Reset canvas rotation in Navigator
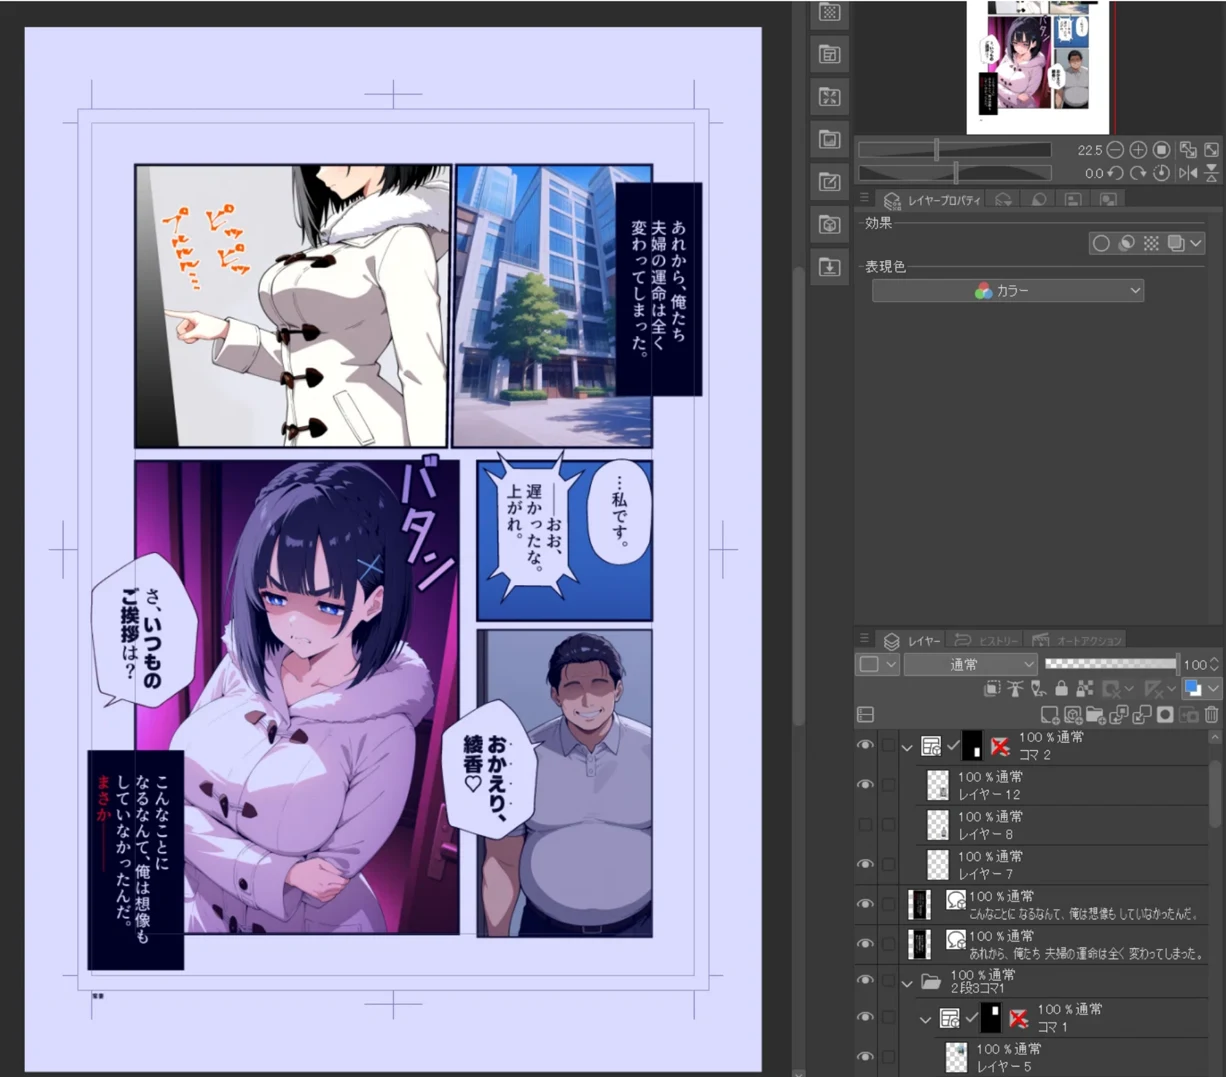The width and height of the screenshot is (1226, 1077). click(x=1161, y=173)
